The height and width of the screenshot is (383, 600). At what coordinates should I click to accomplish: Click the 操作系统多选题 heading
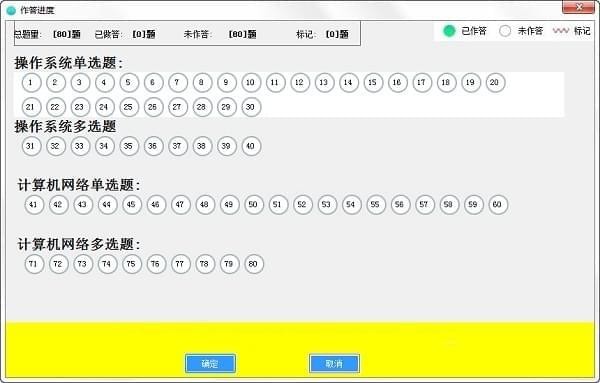[65, 127]
